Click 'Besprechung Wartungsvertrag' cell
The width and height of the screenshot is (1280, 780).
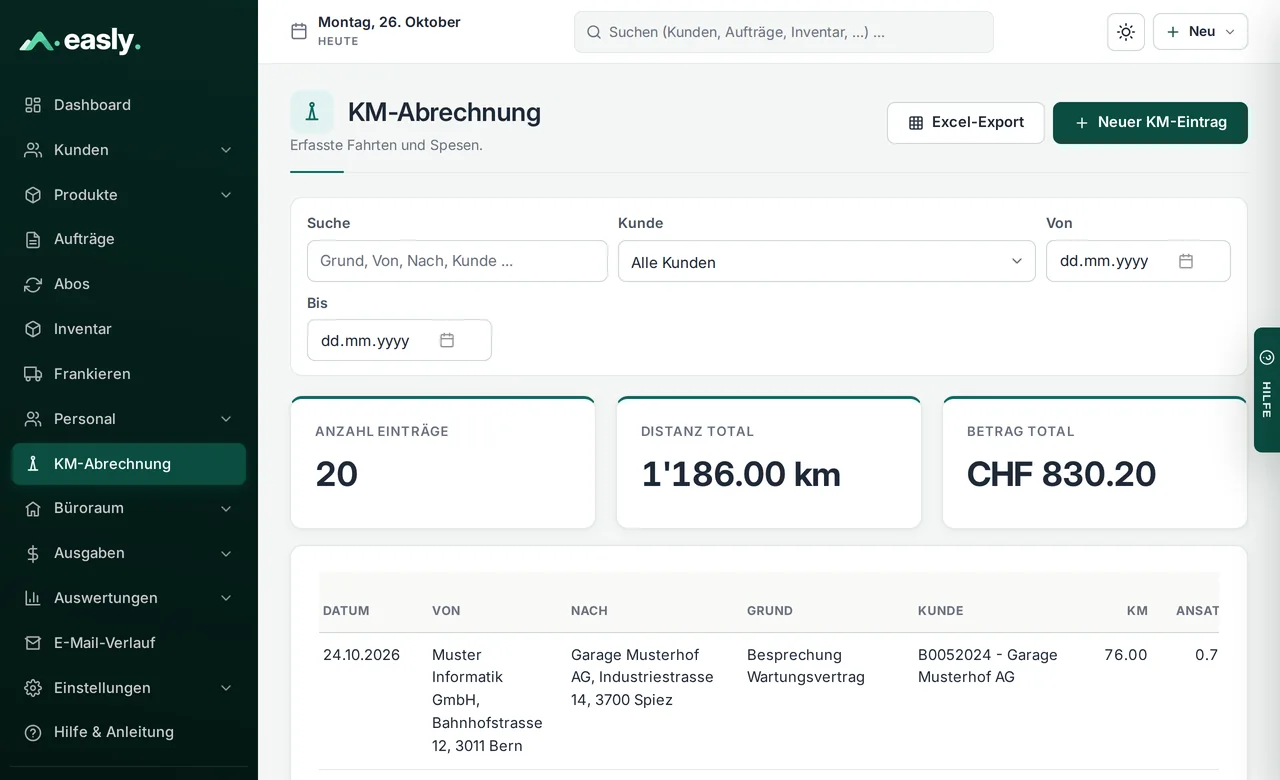pos(806,666)
